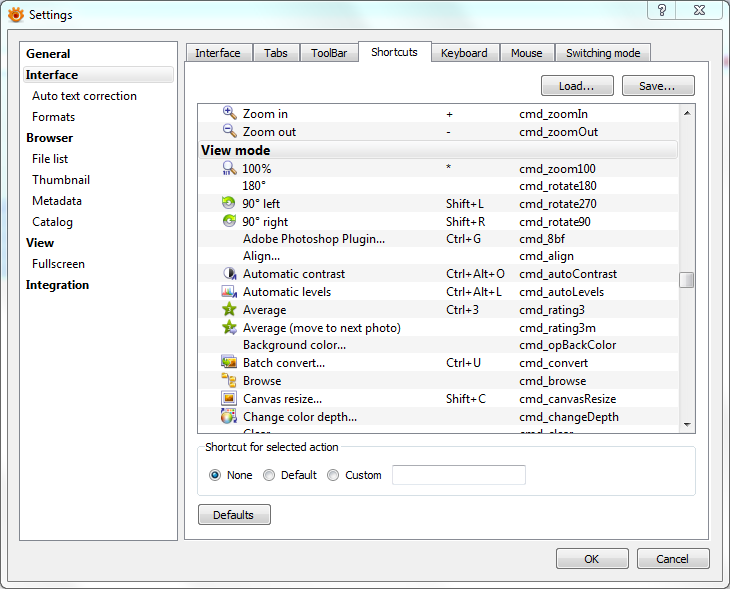Click the Automatic levels icon

pyautogui.click(x=229, y=292)
